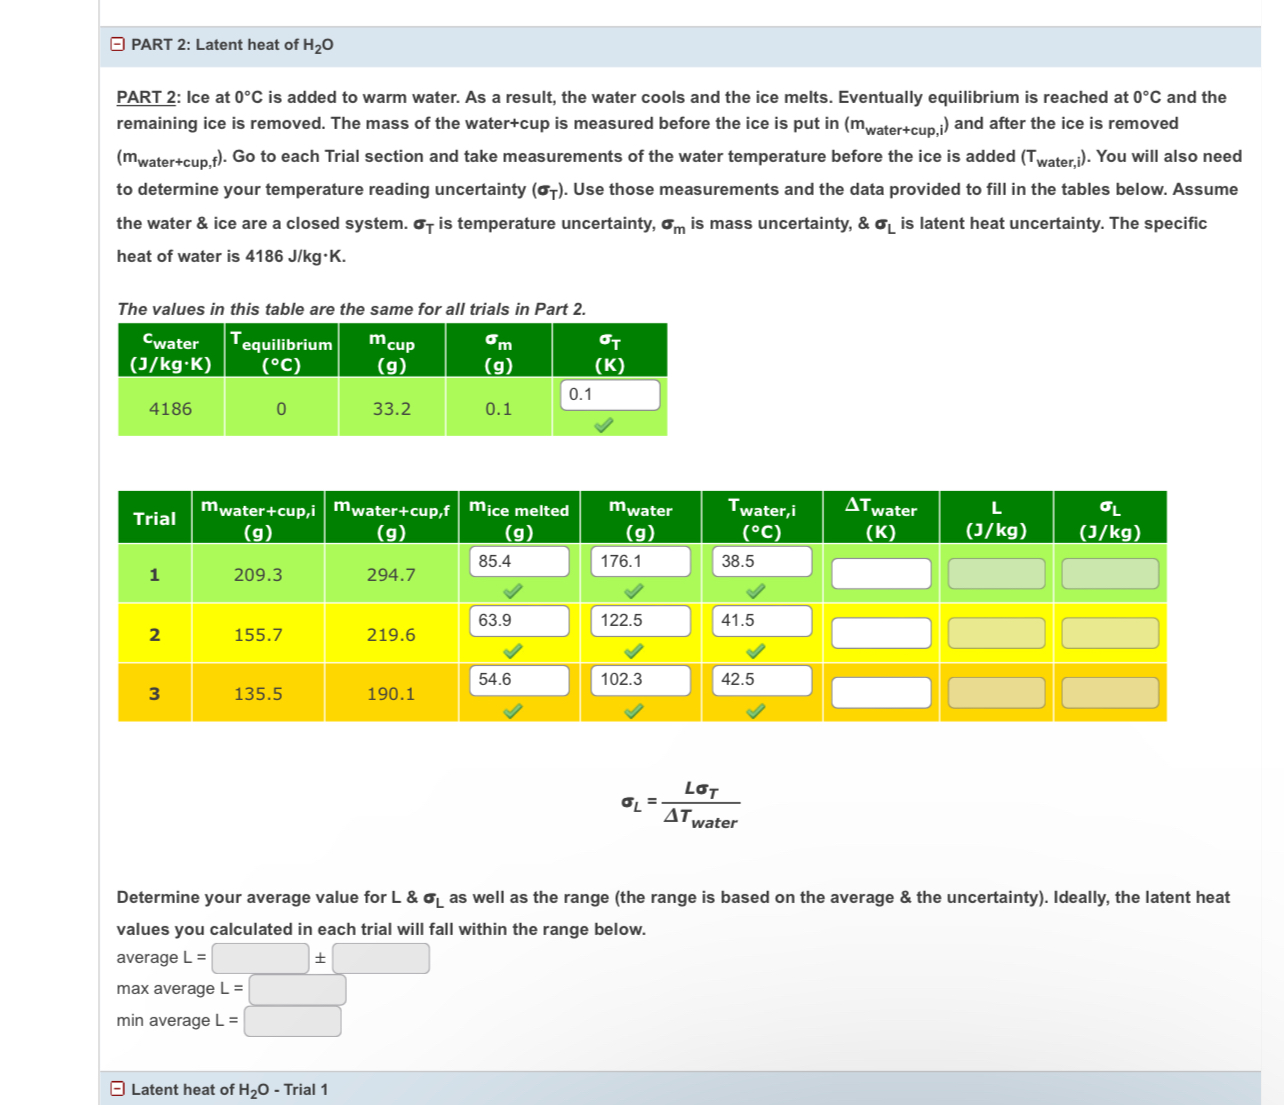1284x1105 pixels.
Task: Select Trial 2 final mass 219.6
Action: coord(391,634)
